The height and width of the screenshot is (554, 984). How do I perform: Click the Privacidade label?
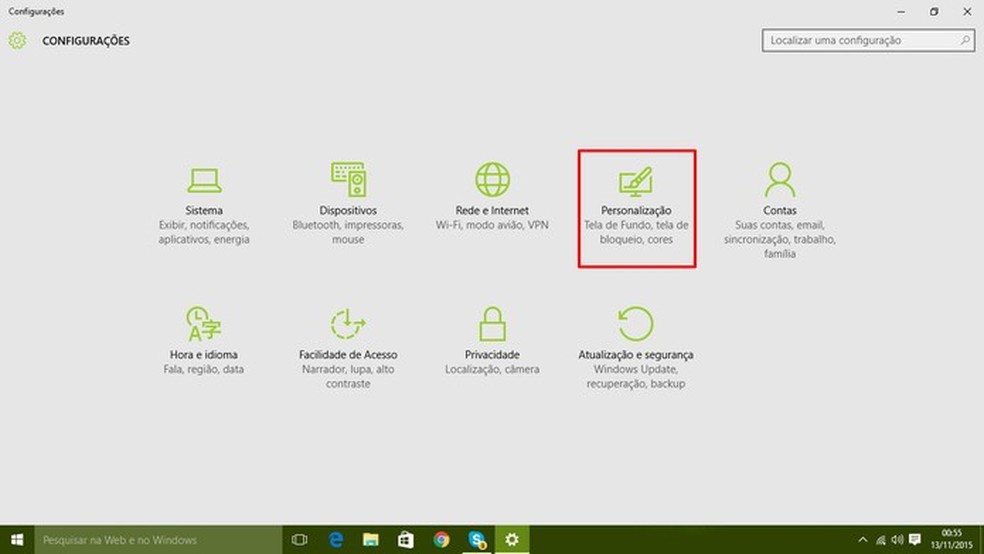pyautogui.click(x=492, y=354)
